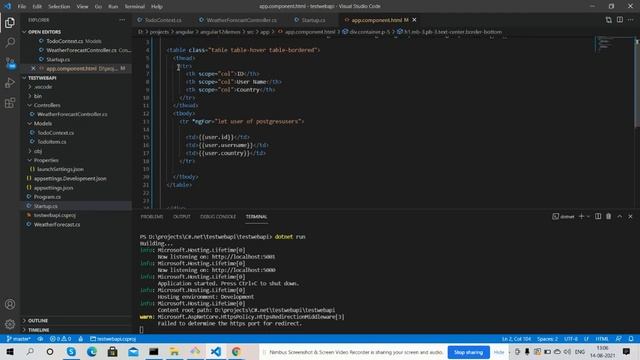Viewport: 640px width, 360px height.
Task: Open Skype from the taskbar
Action: coord(71,352)
